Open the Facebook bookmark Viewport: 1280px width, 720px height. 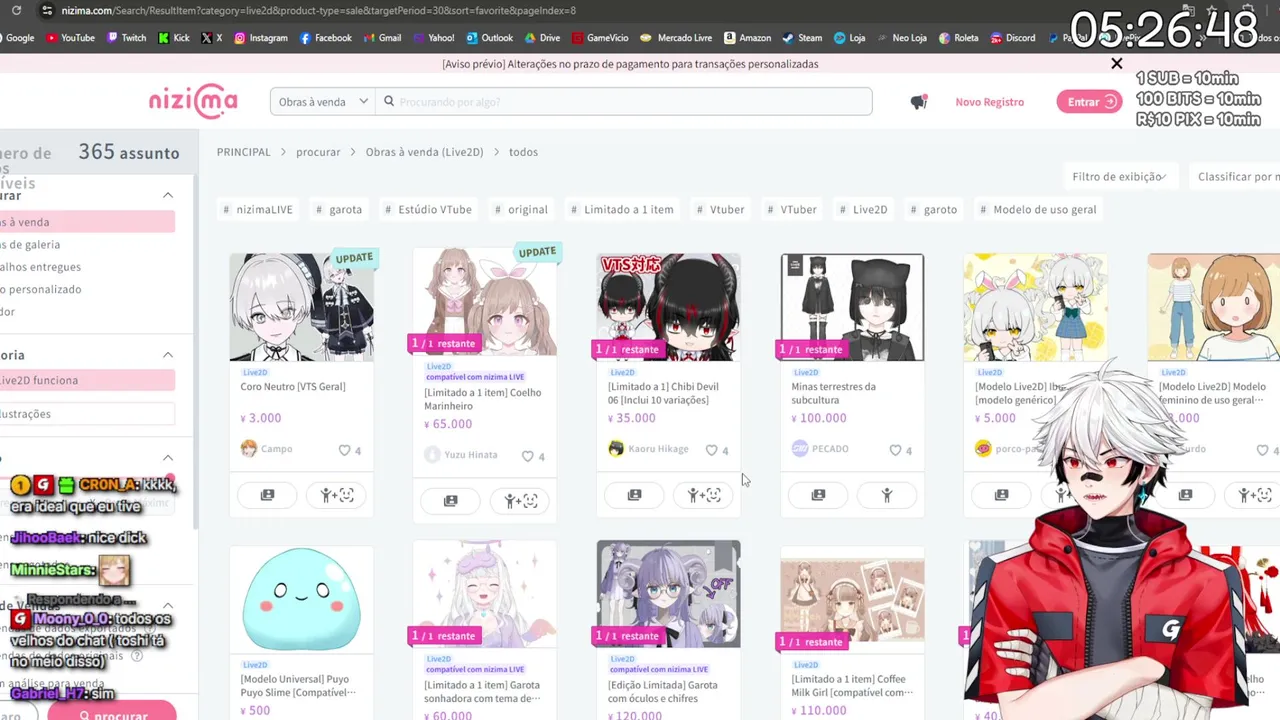coord(325,38)
